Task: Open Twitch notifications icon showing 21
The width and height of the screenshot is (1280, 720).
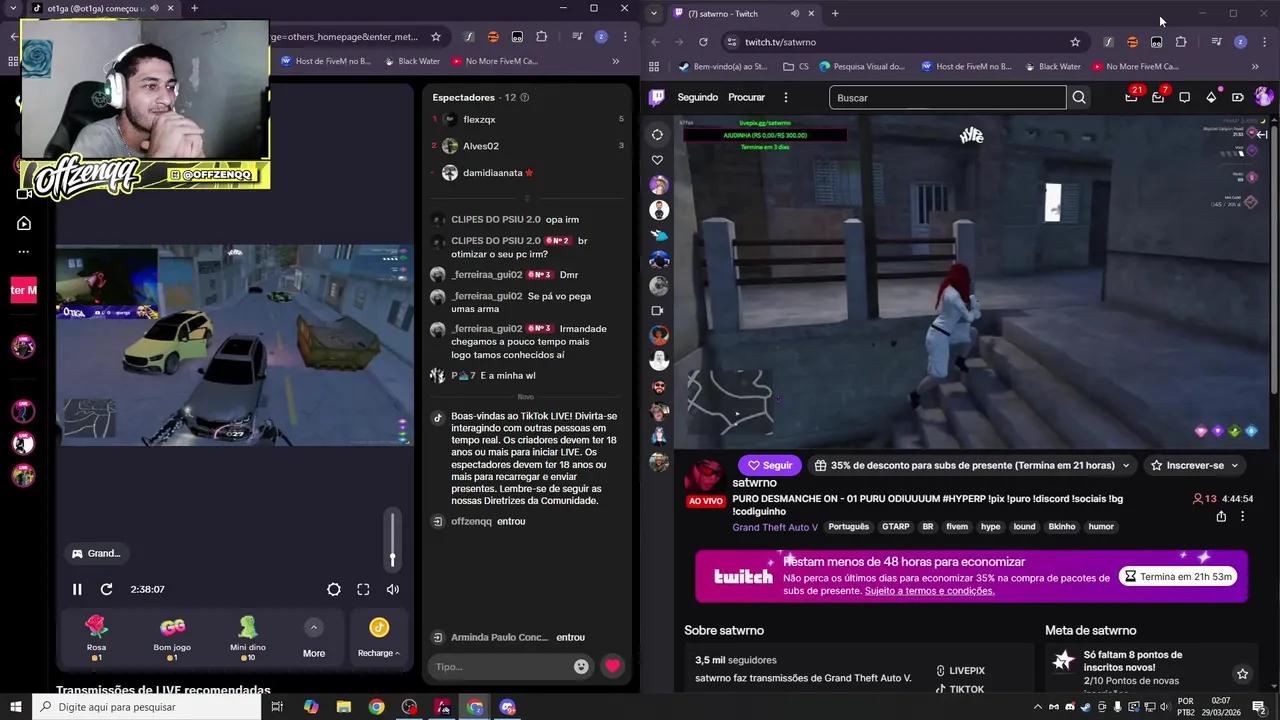Action: (x=1131, y=97)
